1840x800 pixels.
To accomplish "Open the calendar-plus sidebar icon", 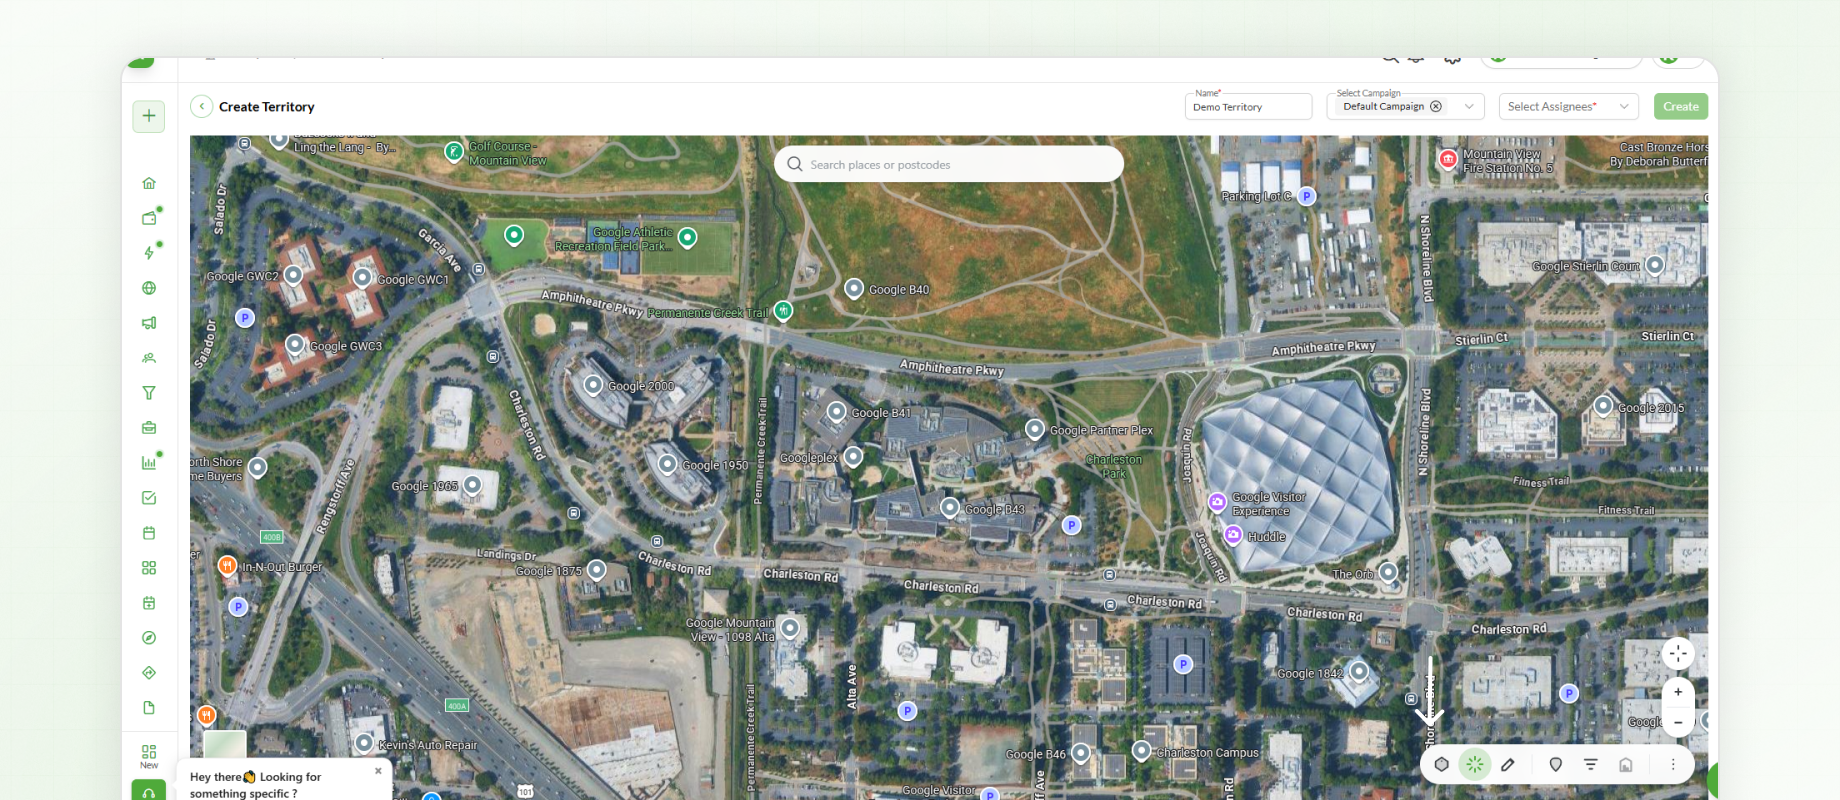I will [x=149, y=603].
